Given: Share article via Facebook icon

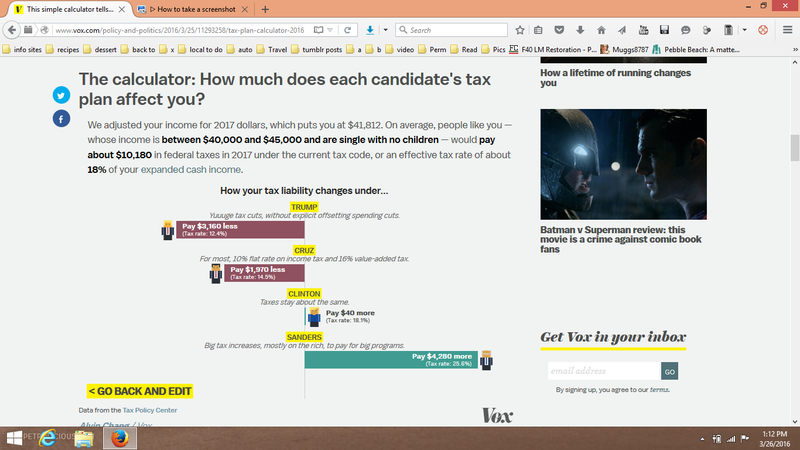Looking at the screenshot, I should point(61,119).
